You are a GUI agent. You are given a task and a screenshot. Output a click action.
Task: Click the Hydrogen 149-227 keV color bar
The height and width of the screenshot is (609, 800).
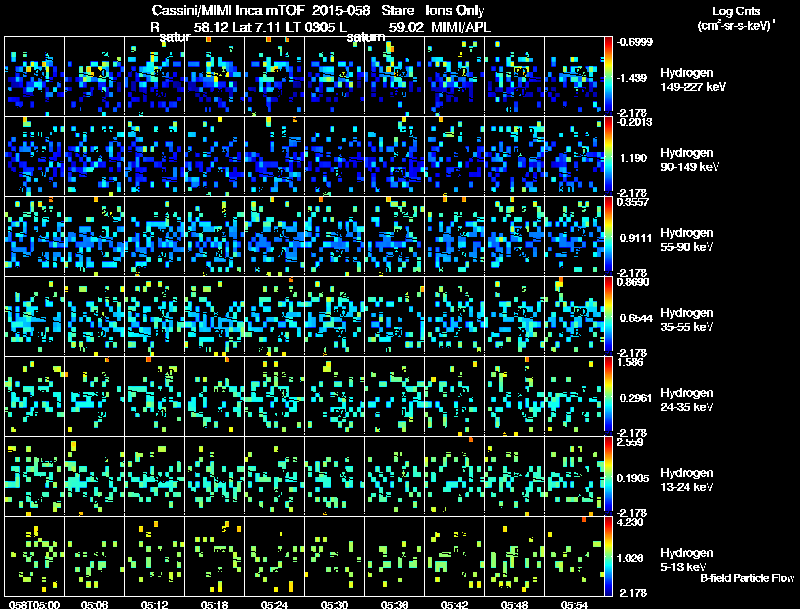pyautogui.click(x=610, y=75)
